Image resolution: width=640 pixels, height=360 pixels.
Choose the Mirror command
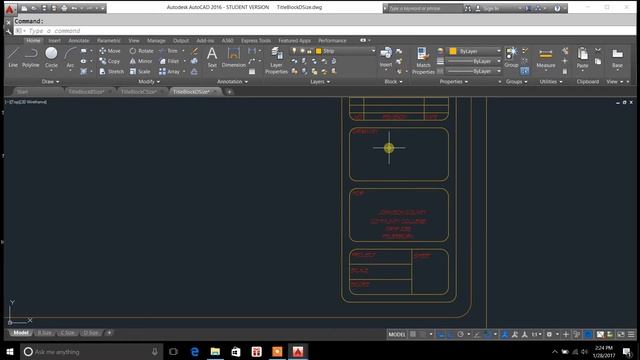tap(141, 61)
